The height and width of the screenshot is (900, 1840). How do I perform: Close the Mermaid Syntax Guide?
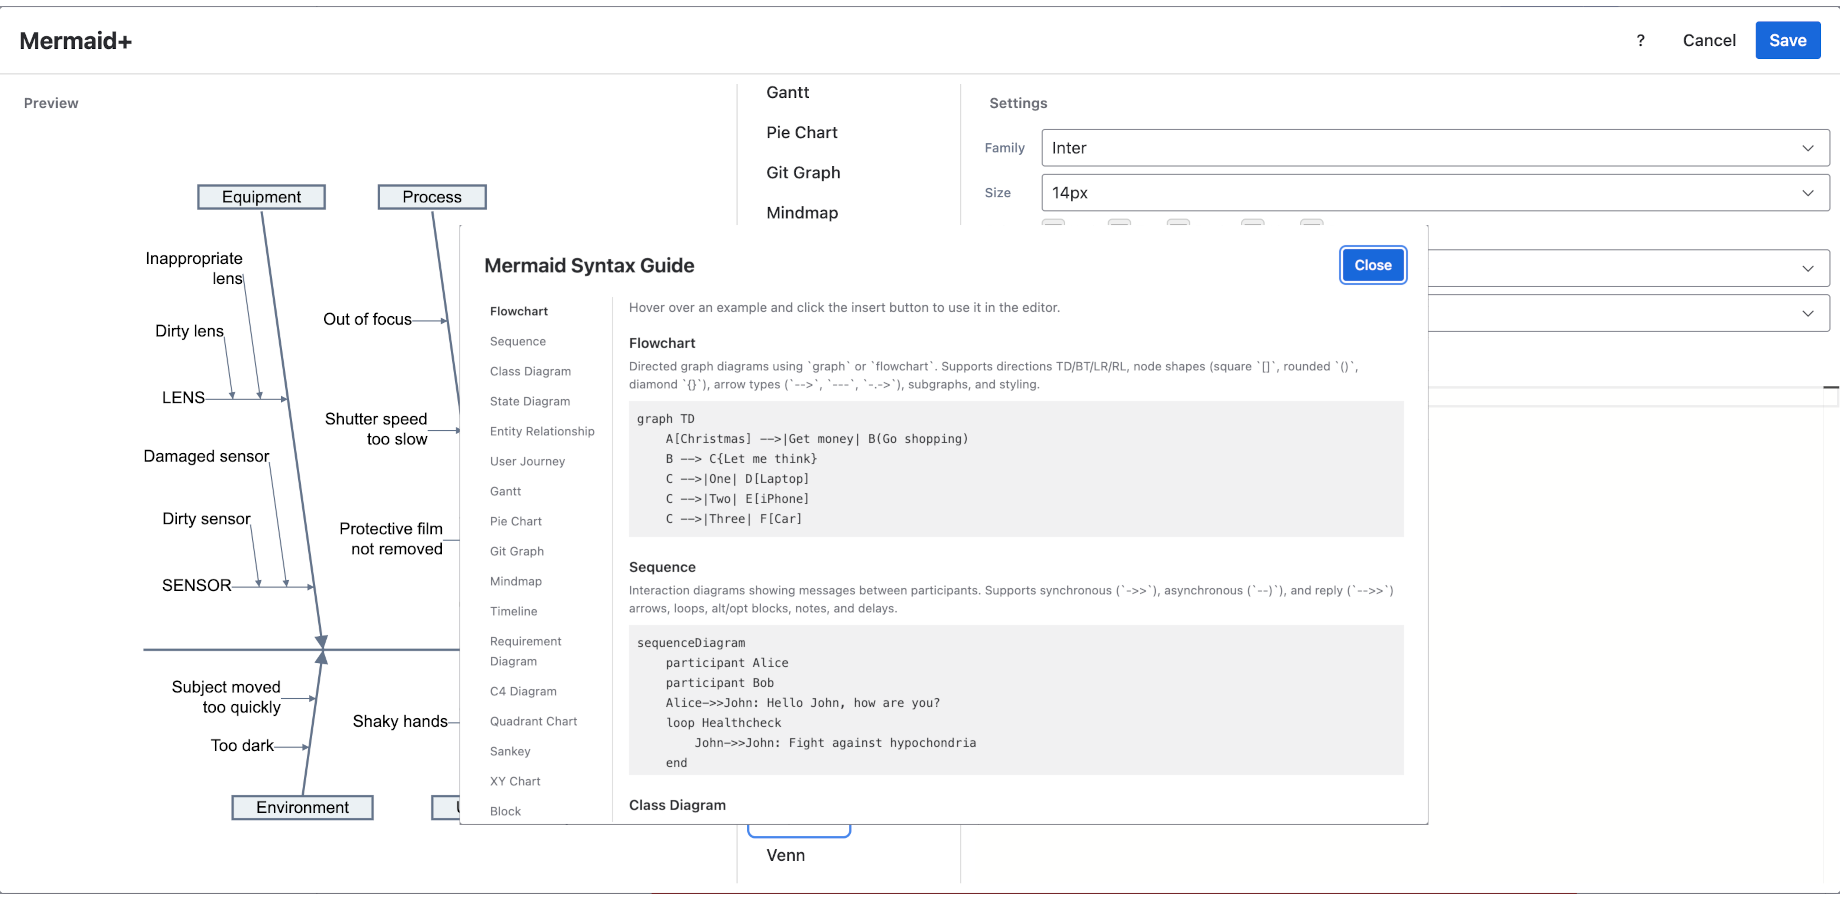[1372, 265]
